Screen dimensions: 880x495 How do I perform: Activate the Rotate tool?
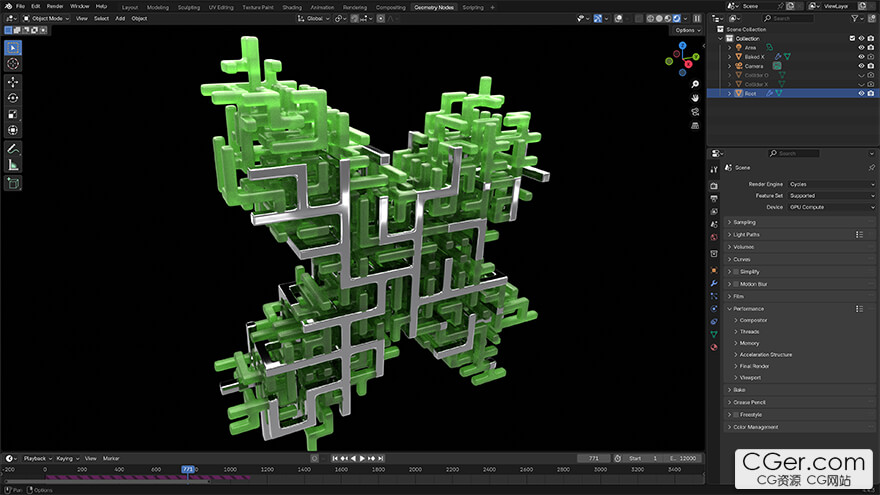pyautogui.click(x=13, y=97)
